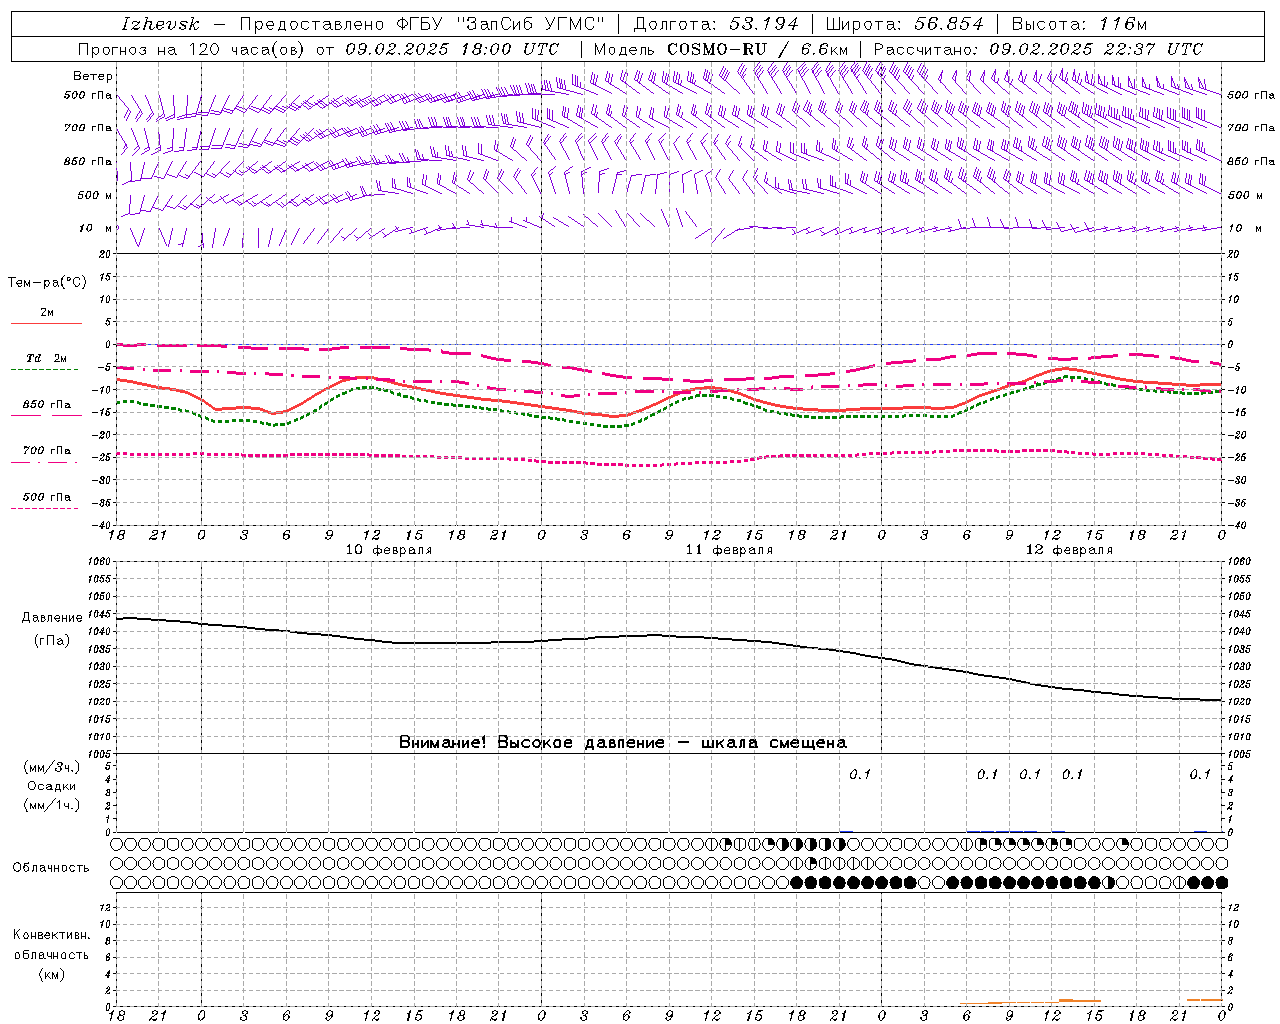Click the 'Высота: 116м' elevation value
1280x1024 pixels.
point(1079,24)
